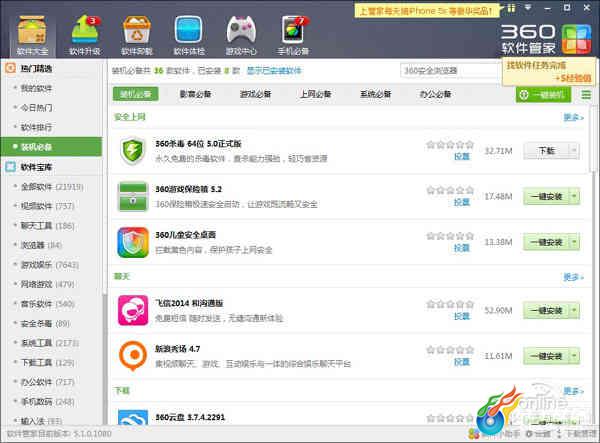This screenshot has width=600, height=443.
Task: Open 软件排行 in sidebar
Action: pos(36,127)
